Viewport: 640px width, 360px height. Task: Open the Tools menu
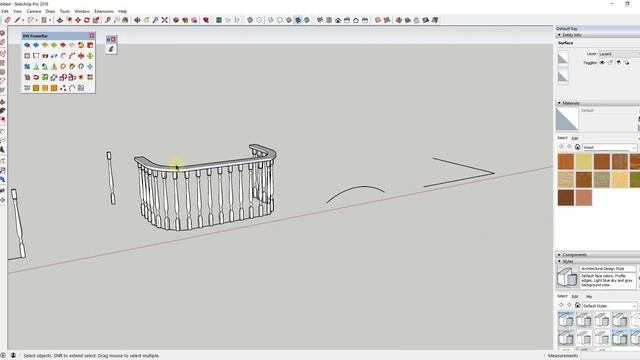pyautogui.click(x=64, y=11)
